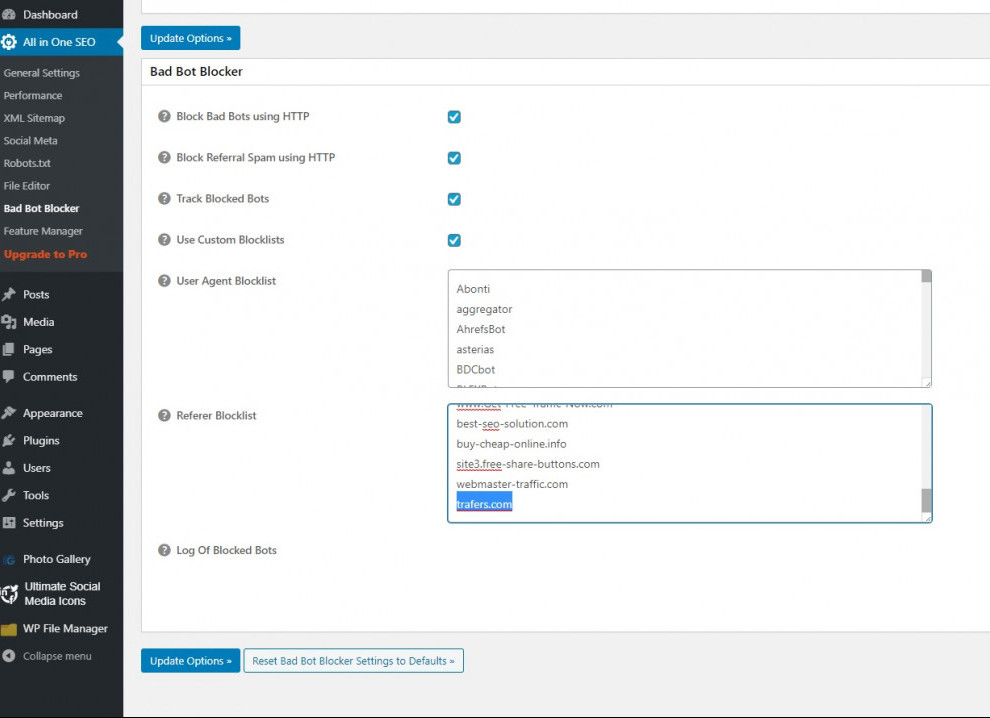This screenshot has height=718, width=990.
Task: Click the Abonti entry in user agent list
Action: click(473, 289)
